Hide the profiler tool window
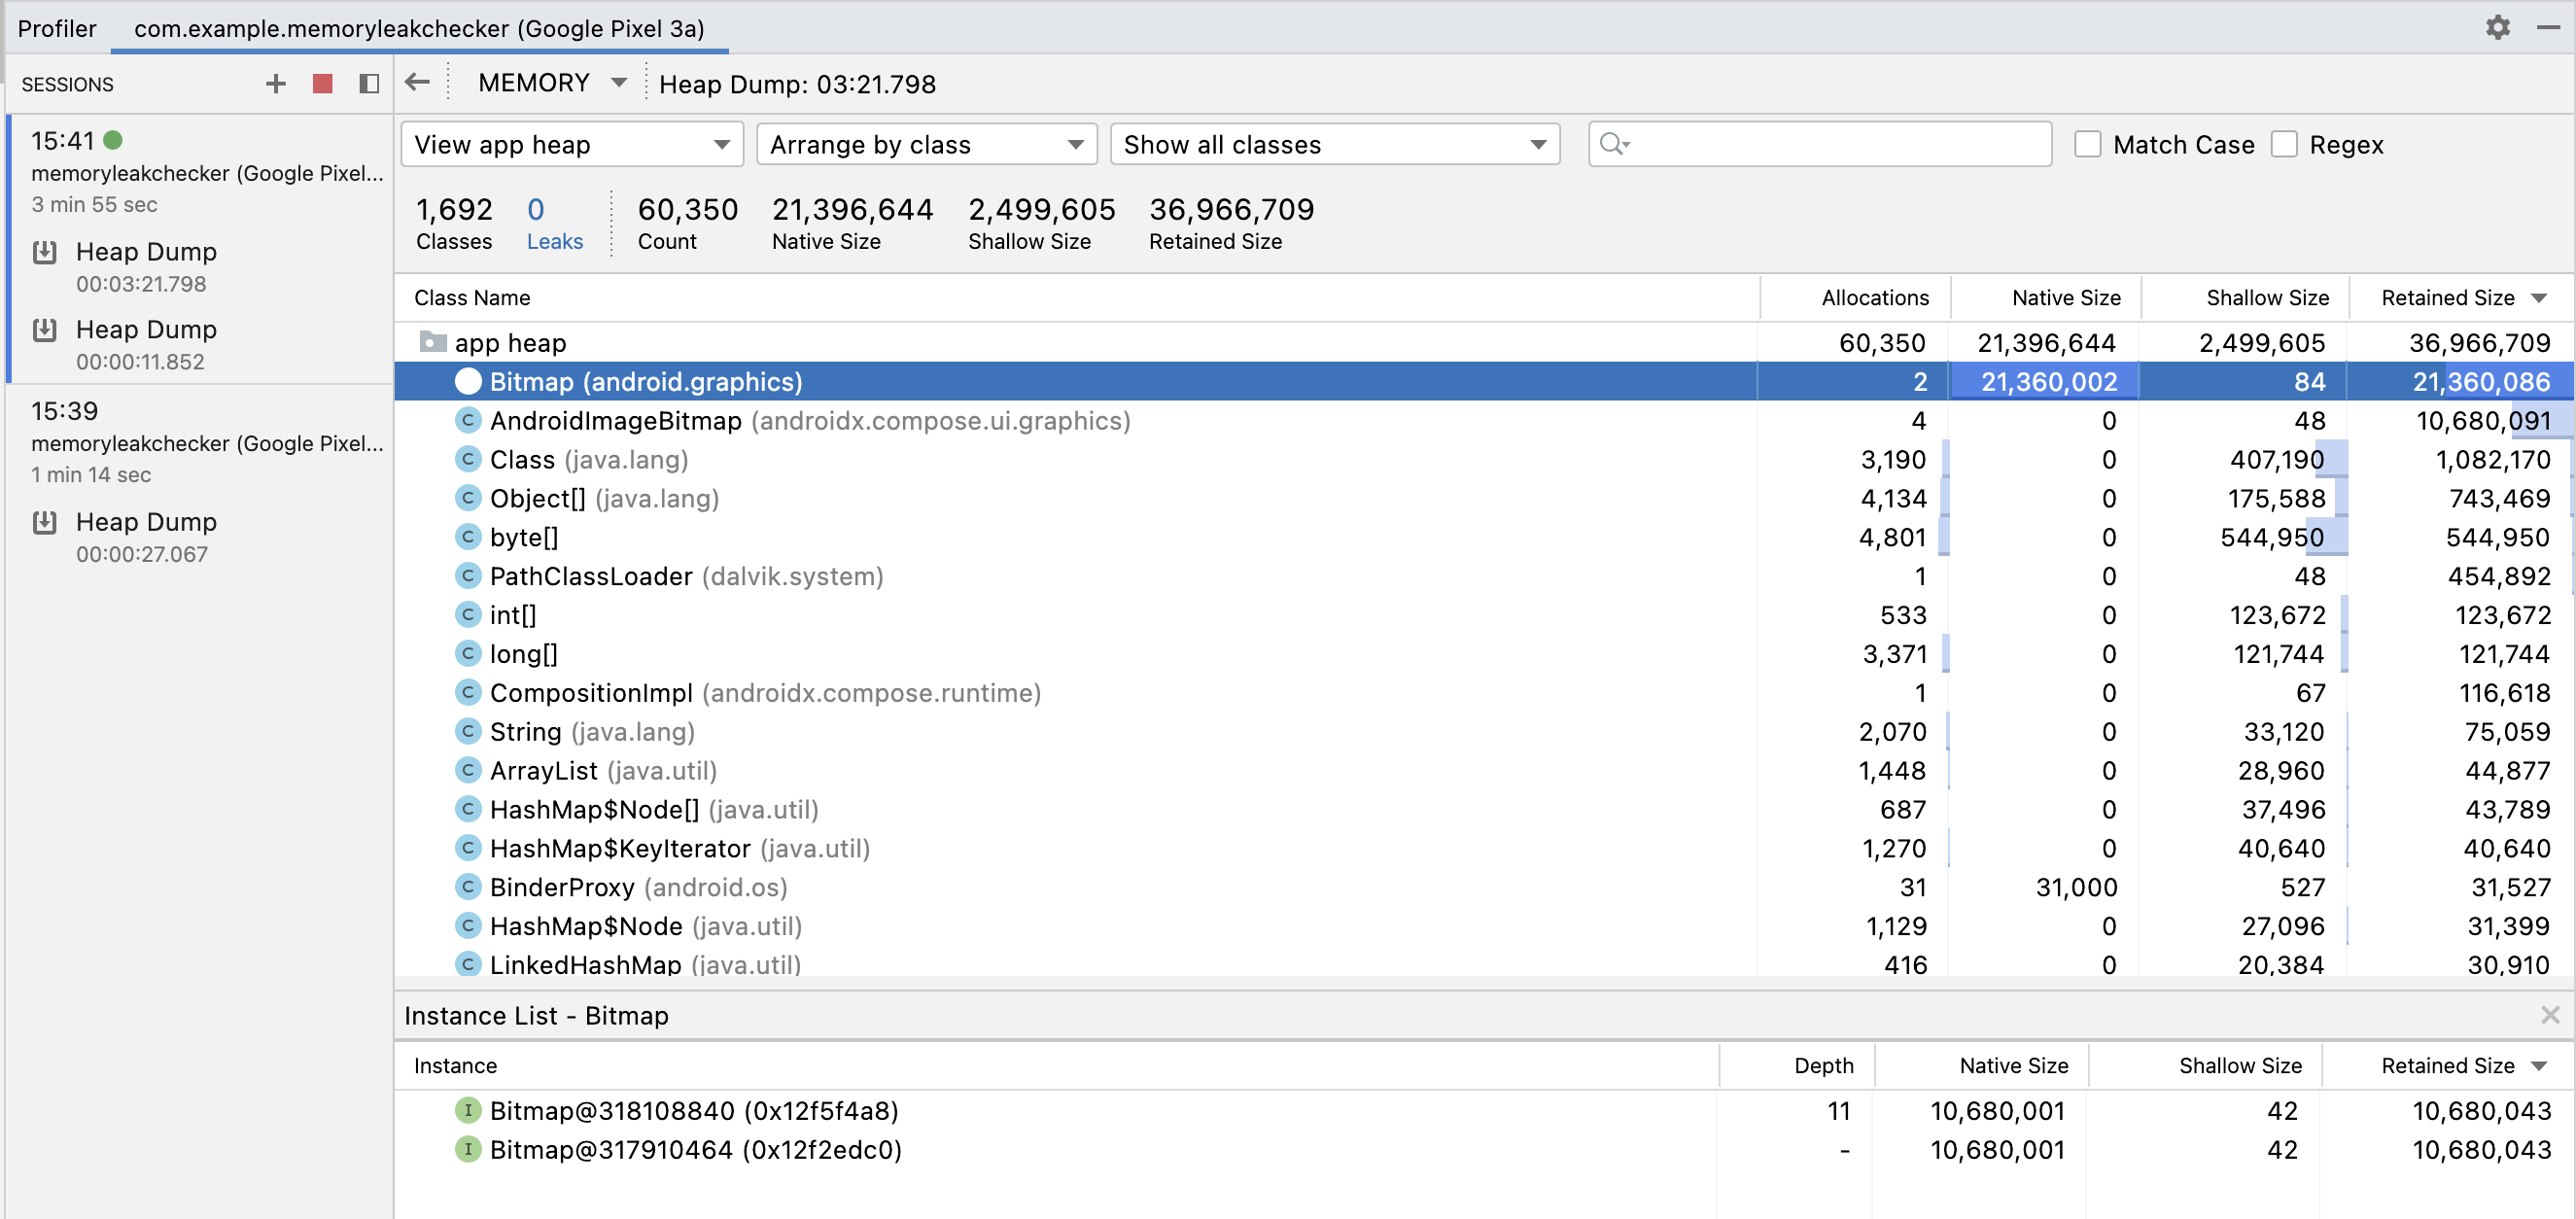 coord(2548,28)
